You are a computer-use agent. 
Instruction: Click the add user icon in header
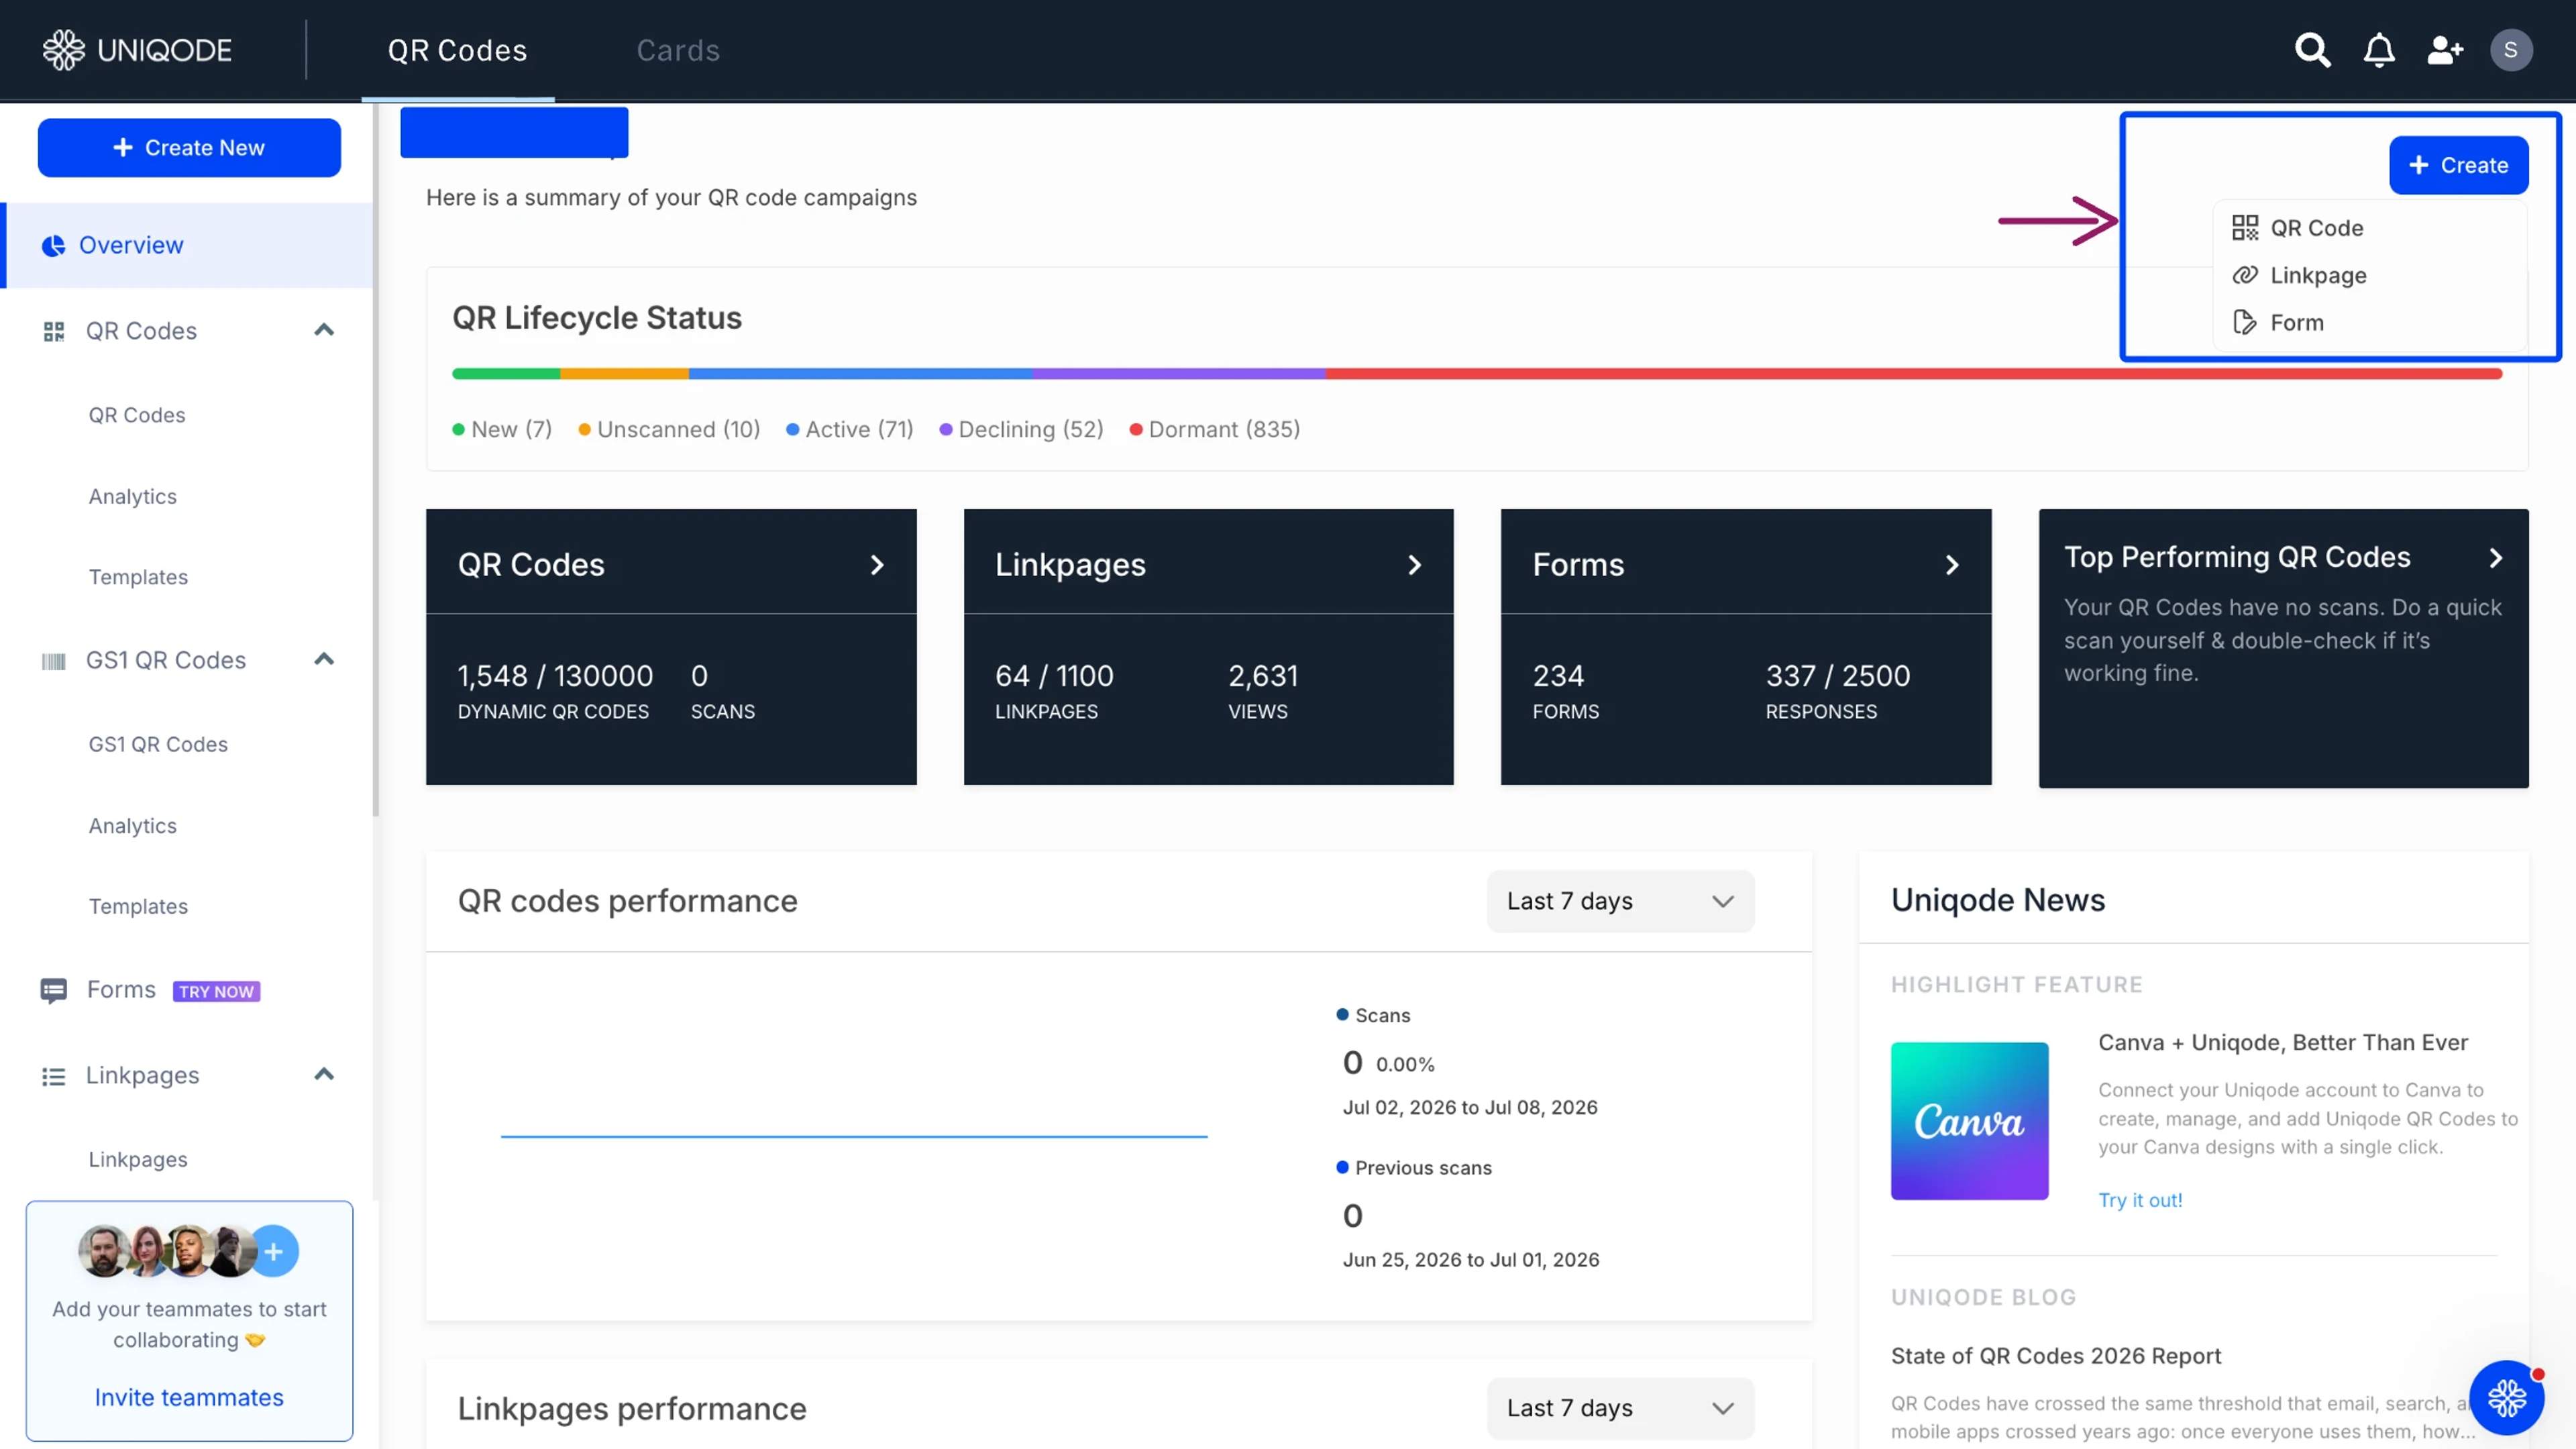coord(2445,50)
